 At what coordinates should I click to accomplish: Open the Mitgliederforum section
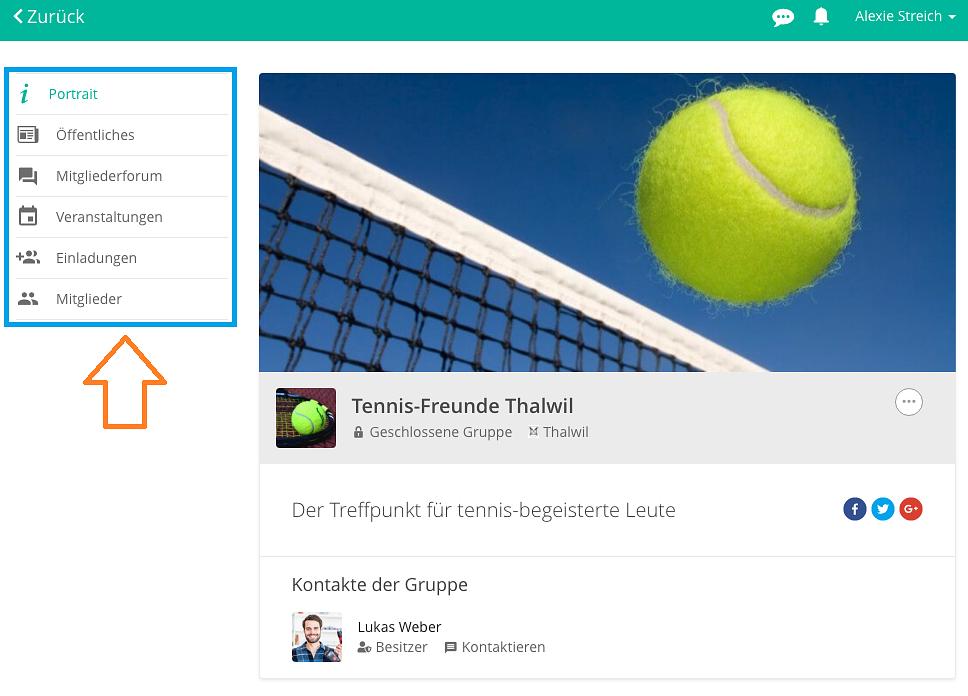[x=122, y=176]
